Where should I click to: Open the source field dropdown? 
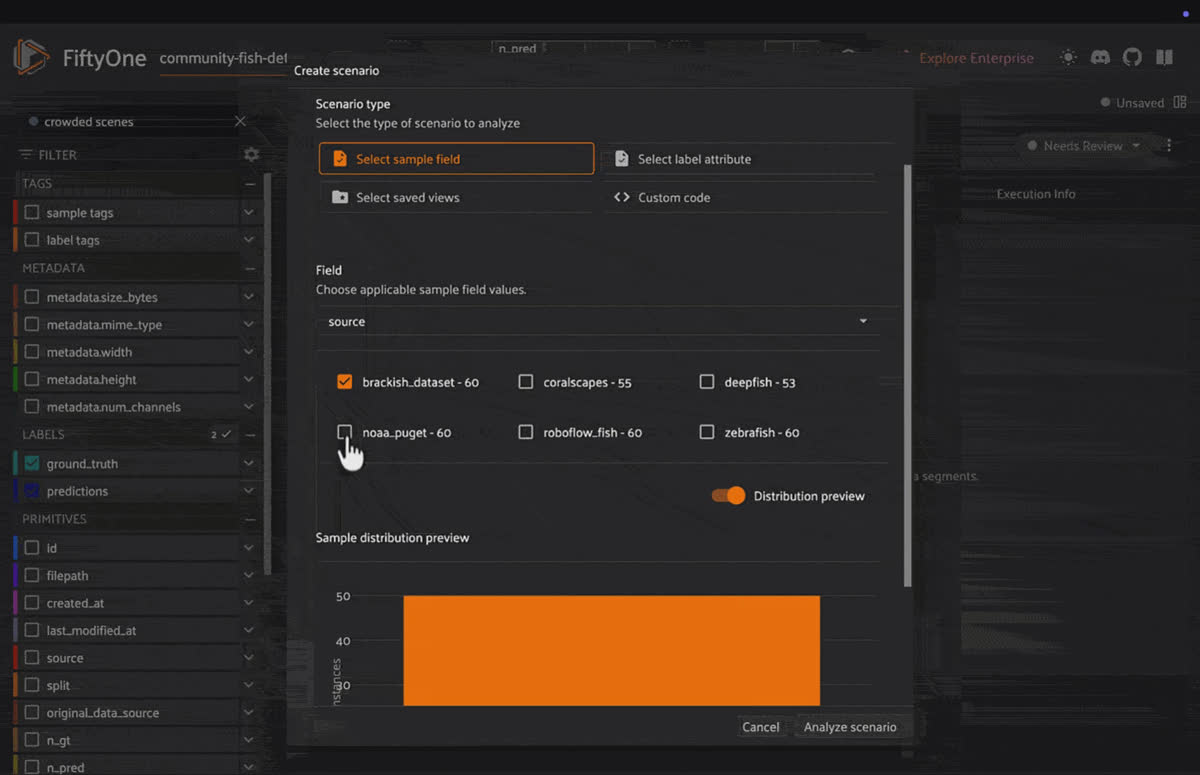tap(598, 322)
